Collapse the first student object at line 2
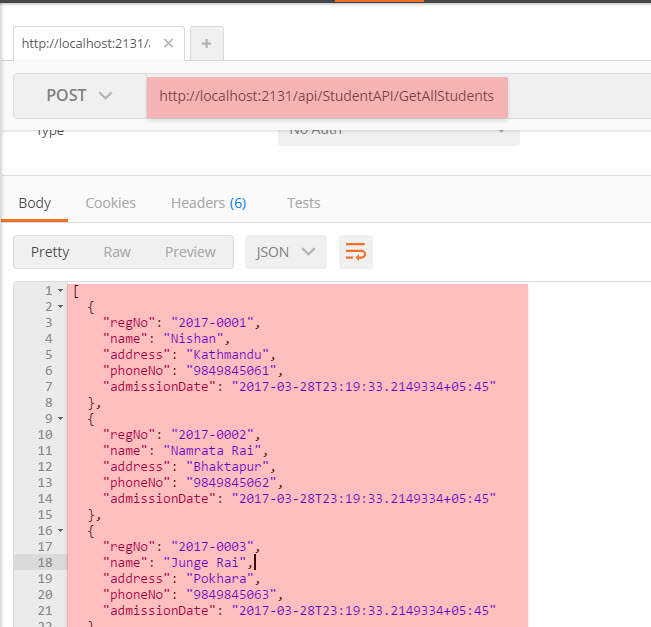 click(60, 307)
